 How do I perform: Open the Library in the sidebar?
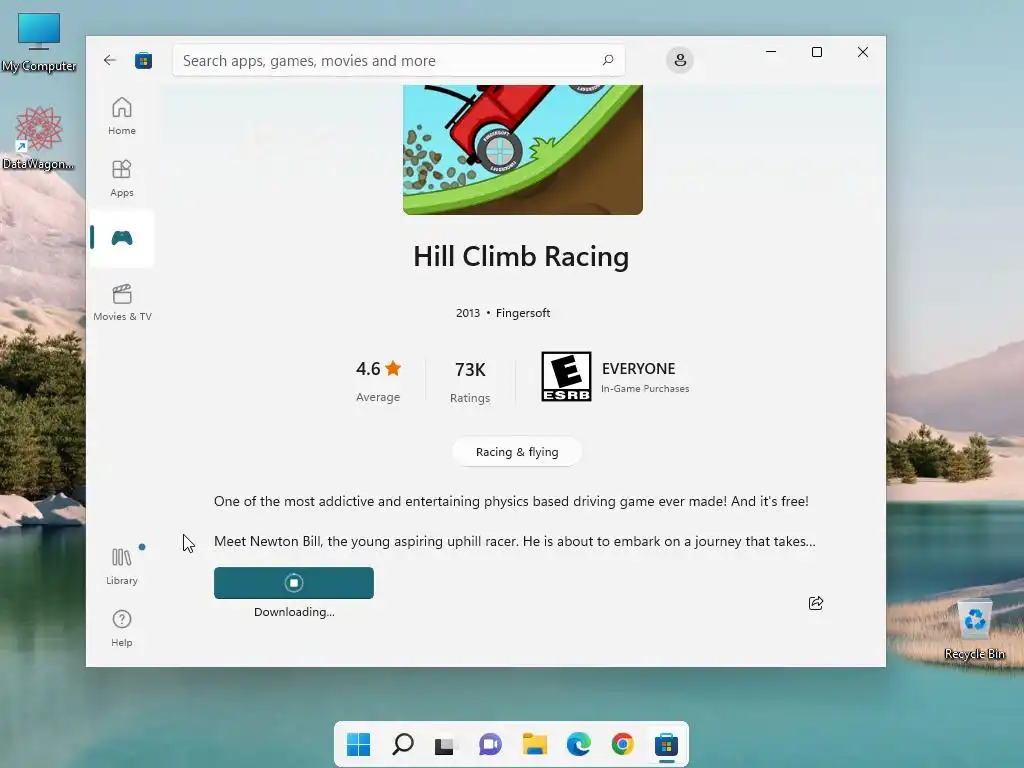[x=122, y=566]
